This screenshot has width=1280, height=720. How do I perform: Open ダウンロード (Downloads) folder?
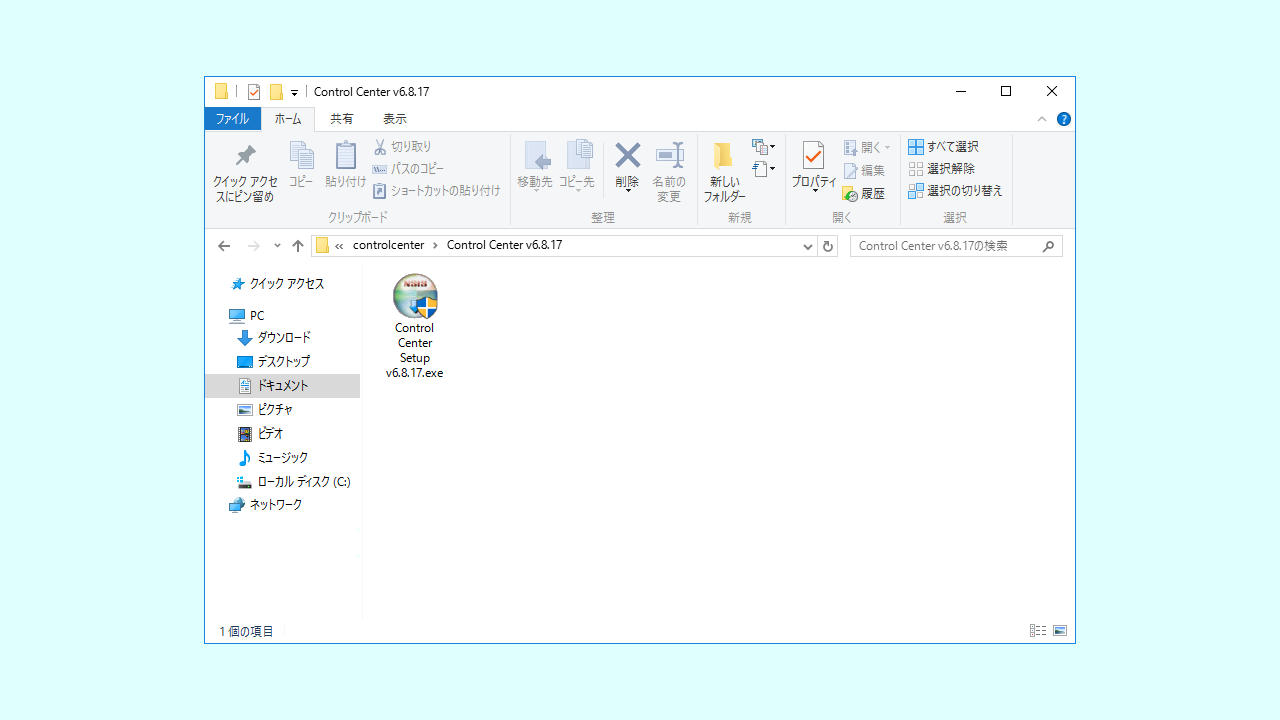point(275,338)
